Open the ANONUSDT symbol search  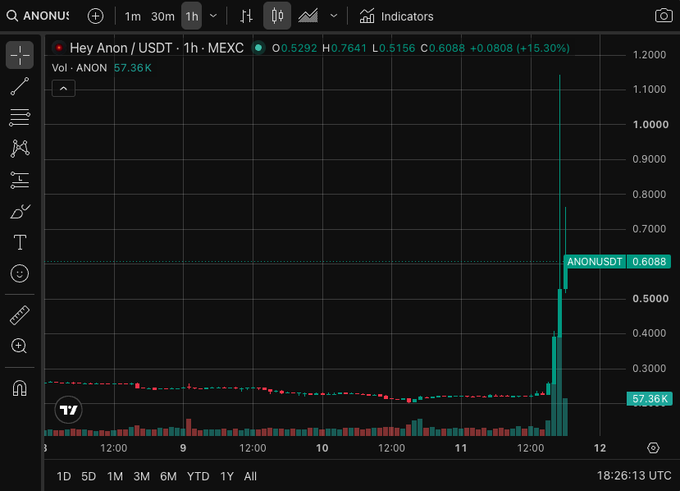click(x=37, y=16)
